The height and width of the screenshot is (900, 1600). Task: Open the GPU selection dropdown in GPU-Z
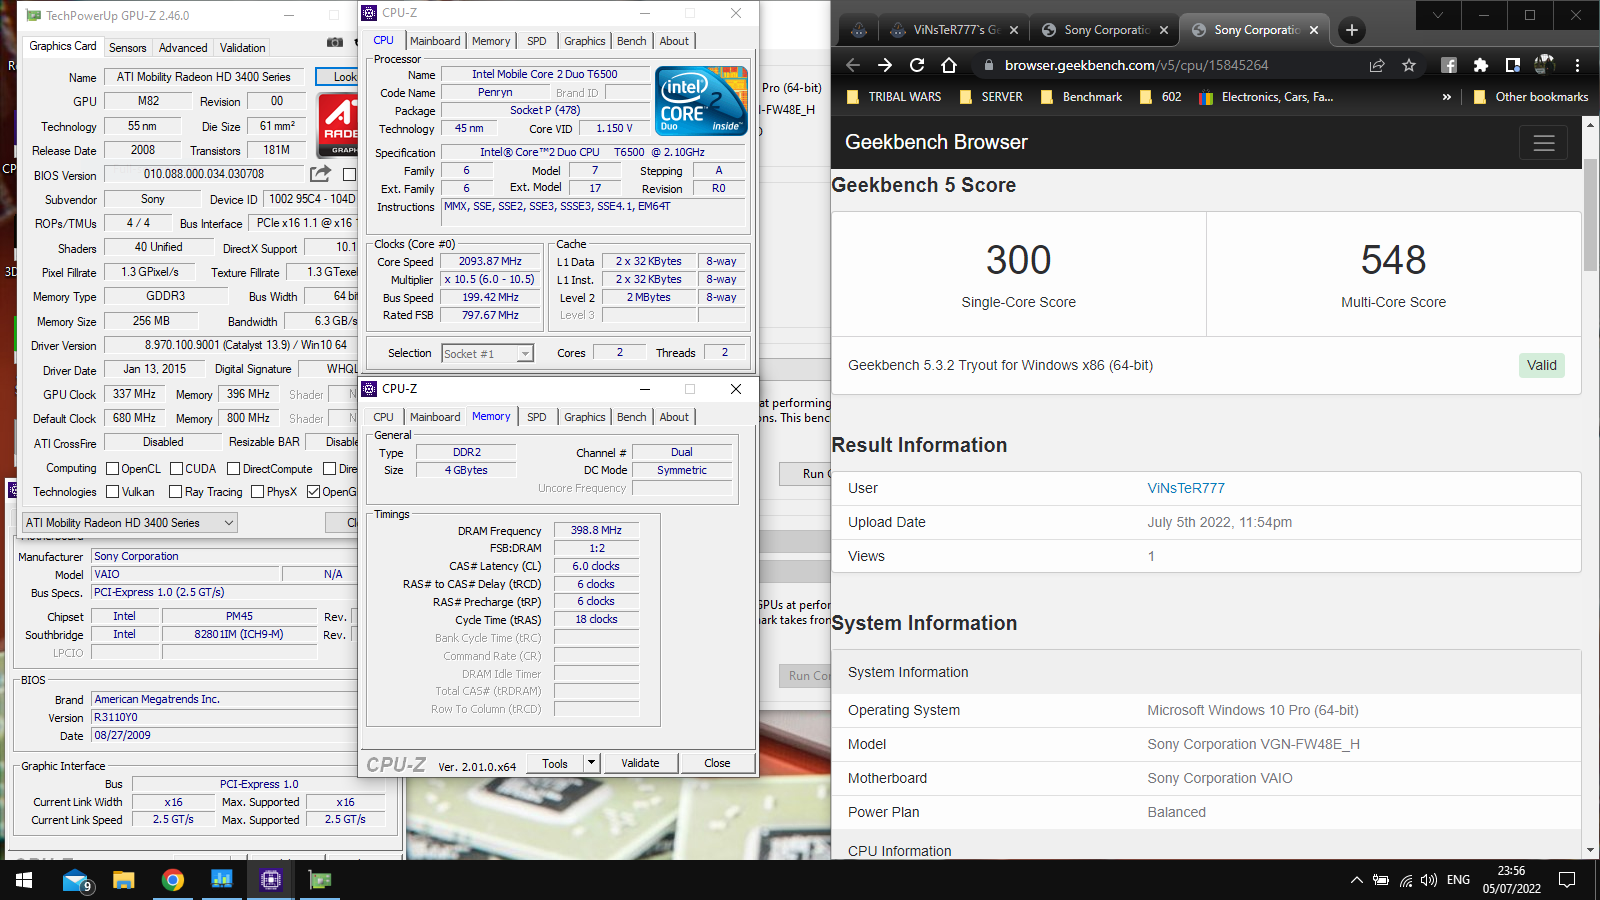click(130, 523)
